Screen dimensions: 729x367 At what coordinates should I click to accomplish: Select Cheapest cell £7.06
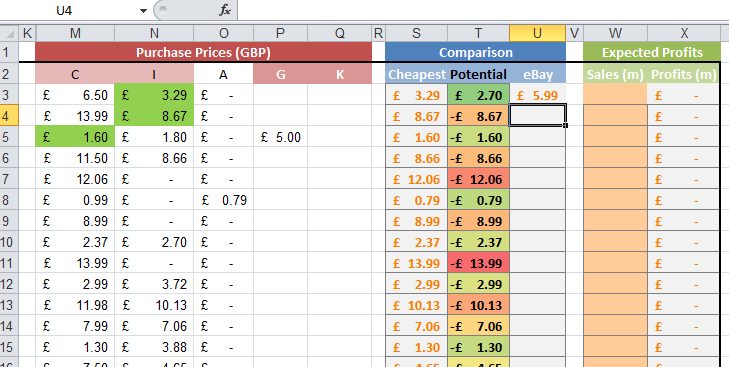pos(417,326)
